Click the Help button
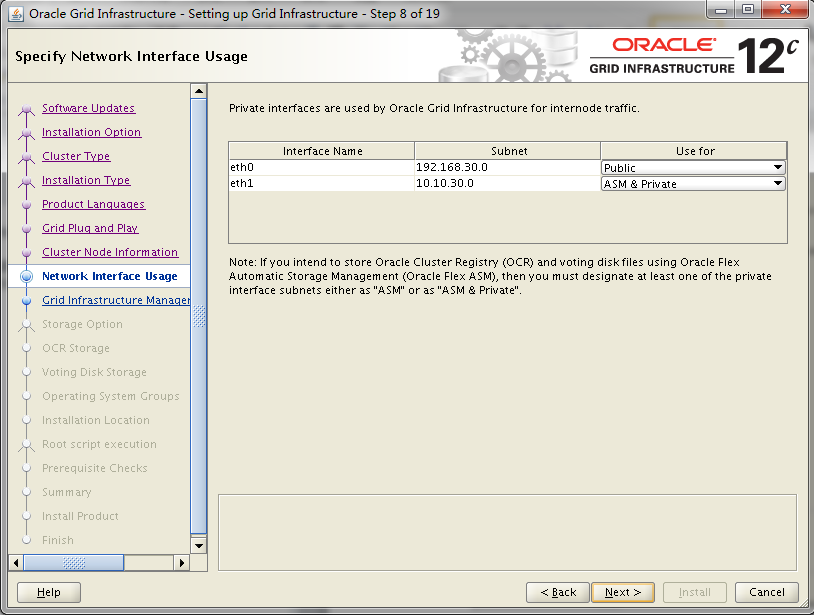The height and width of the screenshot is (615, 814). [49, 592]
